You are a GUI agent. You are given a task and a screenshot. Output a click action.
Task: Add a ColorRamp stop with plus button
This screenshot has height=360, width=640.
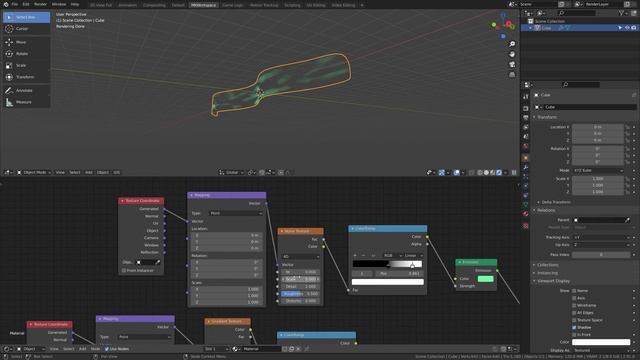click(x=355, y=256)
